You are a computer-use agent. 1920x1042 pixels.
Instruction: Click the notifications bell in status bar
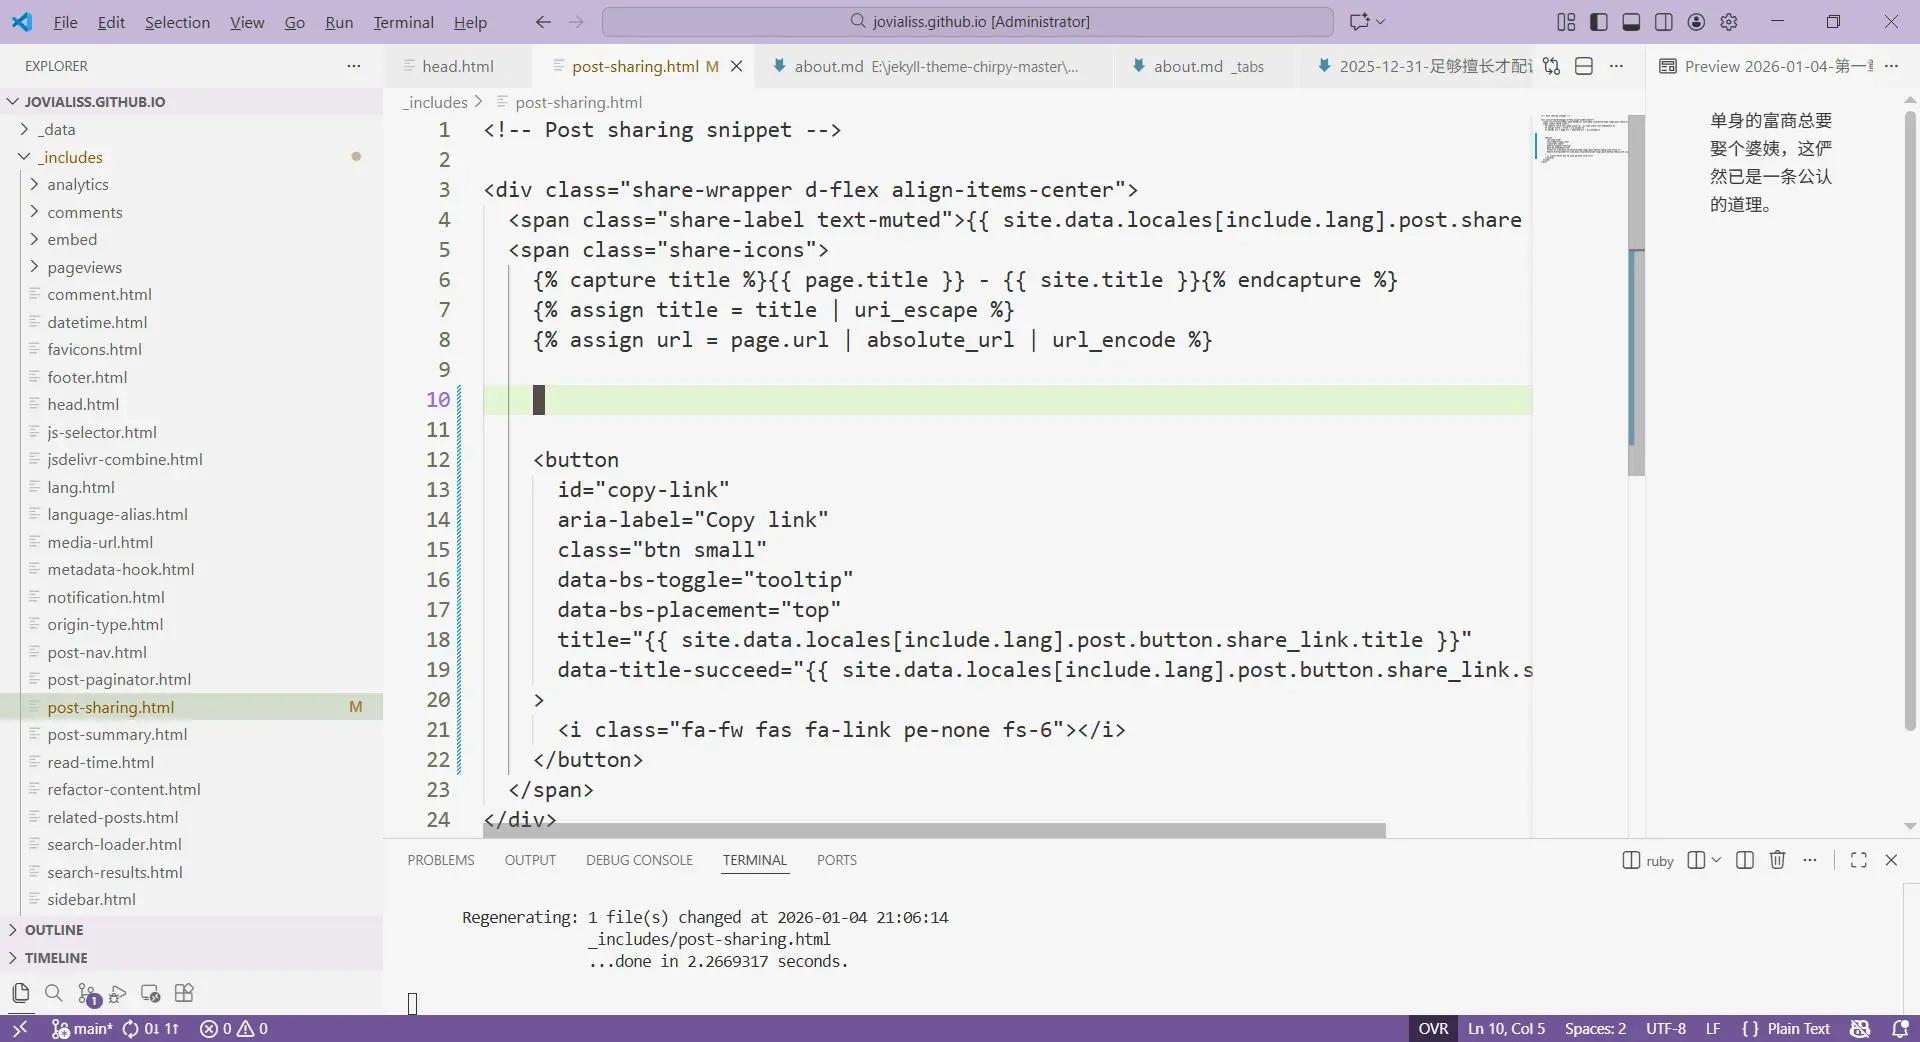point(1900,1028)
